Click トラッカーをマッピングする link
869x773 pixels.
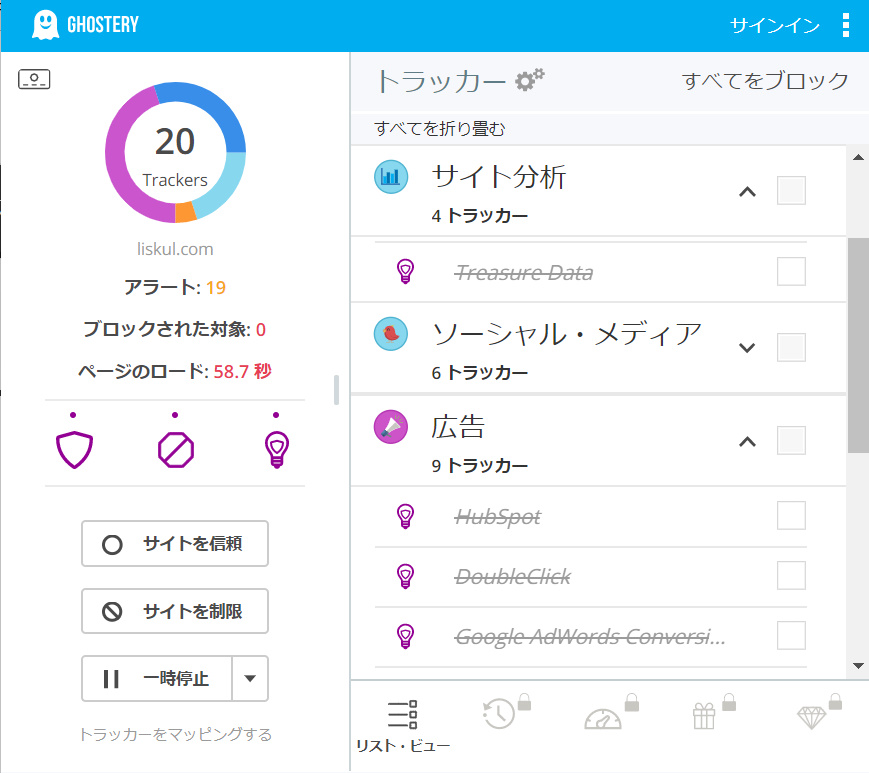tap(175, 735)
